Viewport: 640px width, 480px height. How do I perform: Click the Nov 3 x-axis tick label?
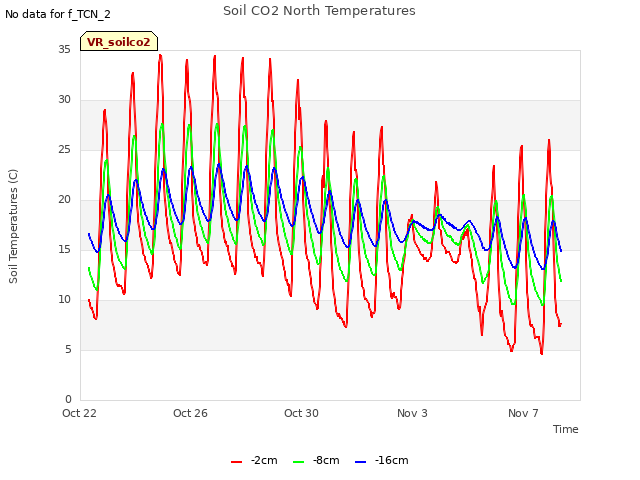tap(412, 413)
